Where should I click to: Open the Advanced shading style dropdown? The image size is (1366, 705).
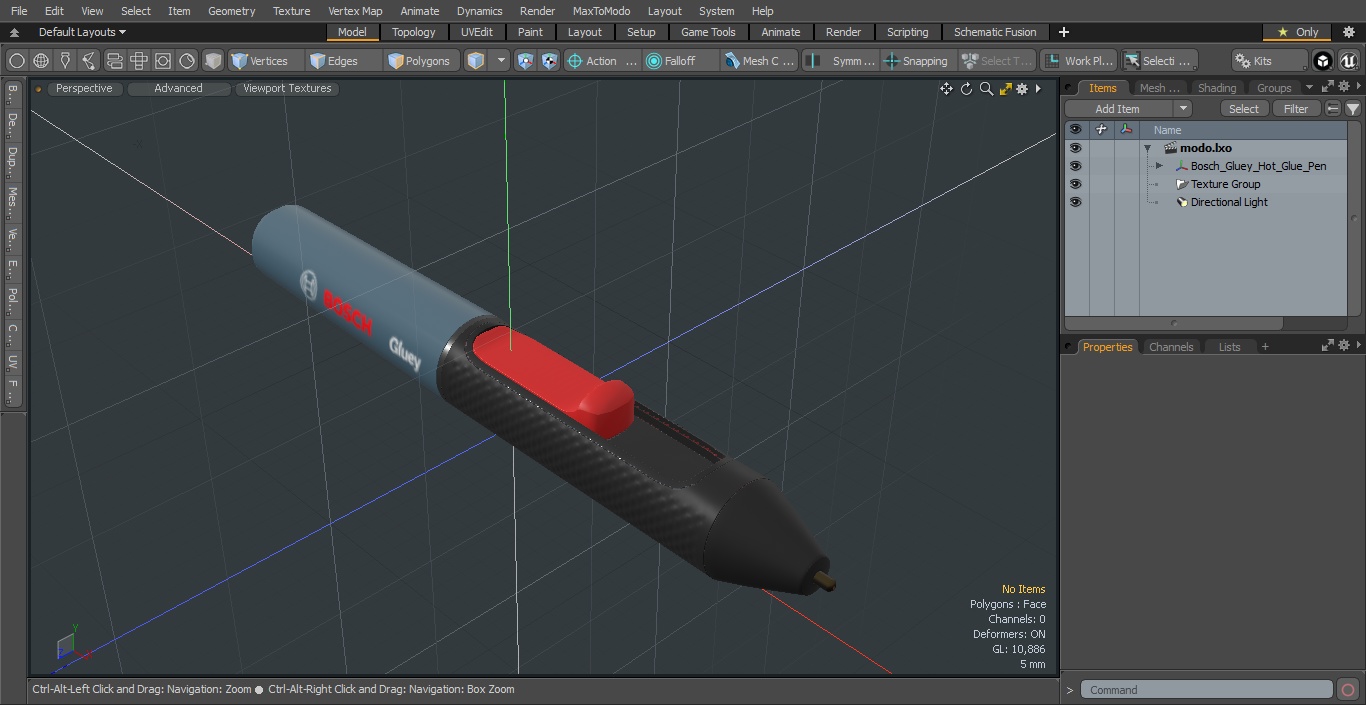[x=178, y=88]
